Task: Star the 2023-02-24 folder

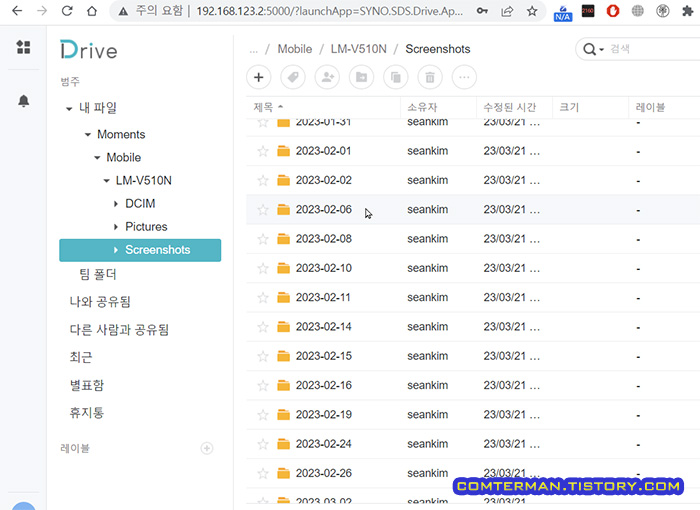Action: coord(263,444)
